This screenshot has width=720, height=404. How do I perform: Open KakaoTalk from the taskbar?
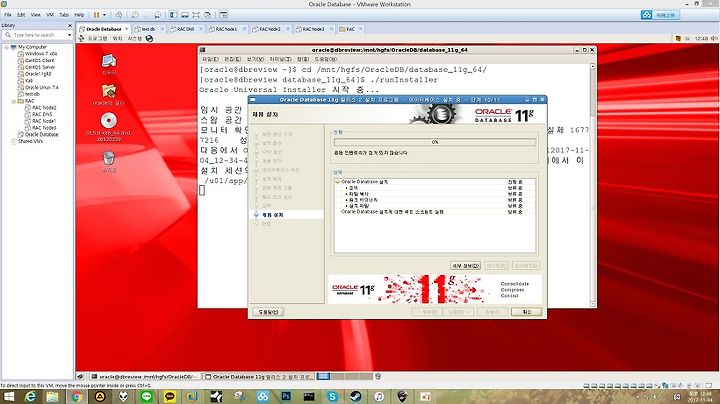coord(169,396)
